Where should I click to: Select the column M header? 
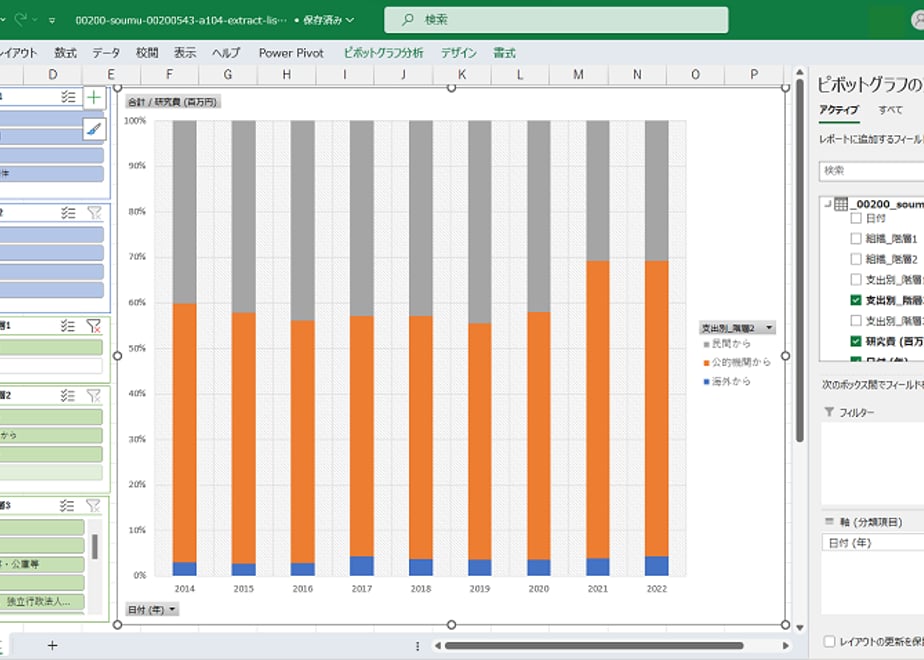click(578, 74)
